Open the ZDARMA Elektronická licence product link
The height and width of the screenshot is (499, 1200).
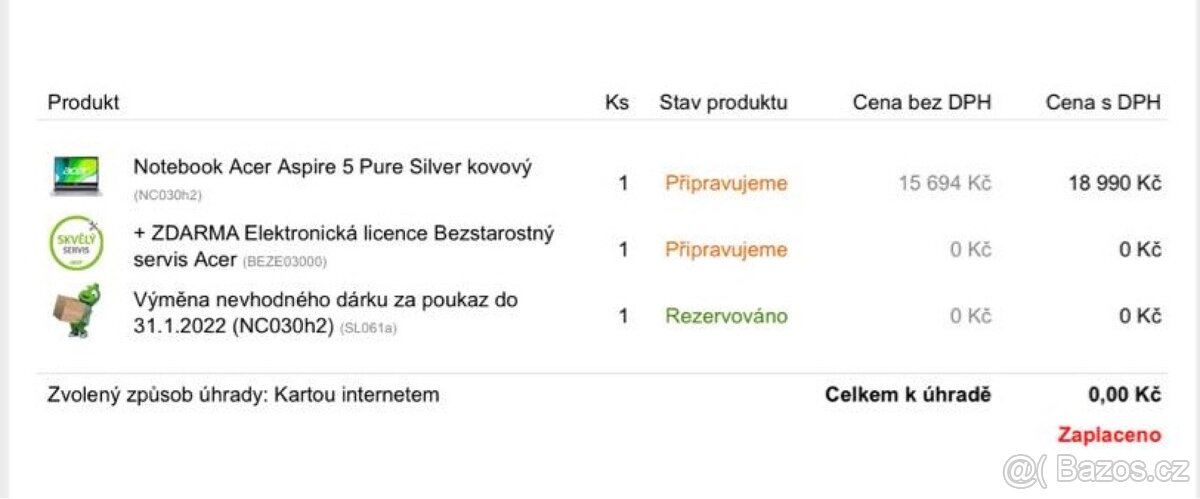pyautogui.click(x=343, y=246)
